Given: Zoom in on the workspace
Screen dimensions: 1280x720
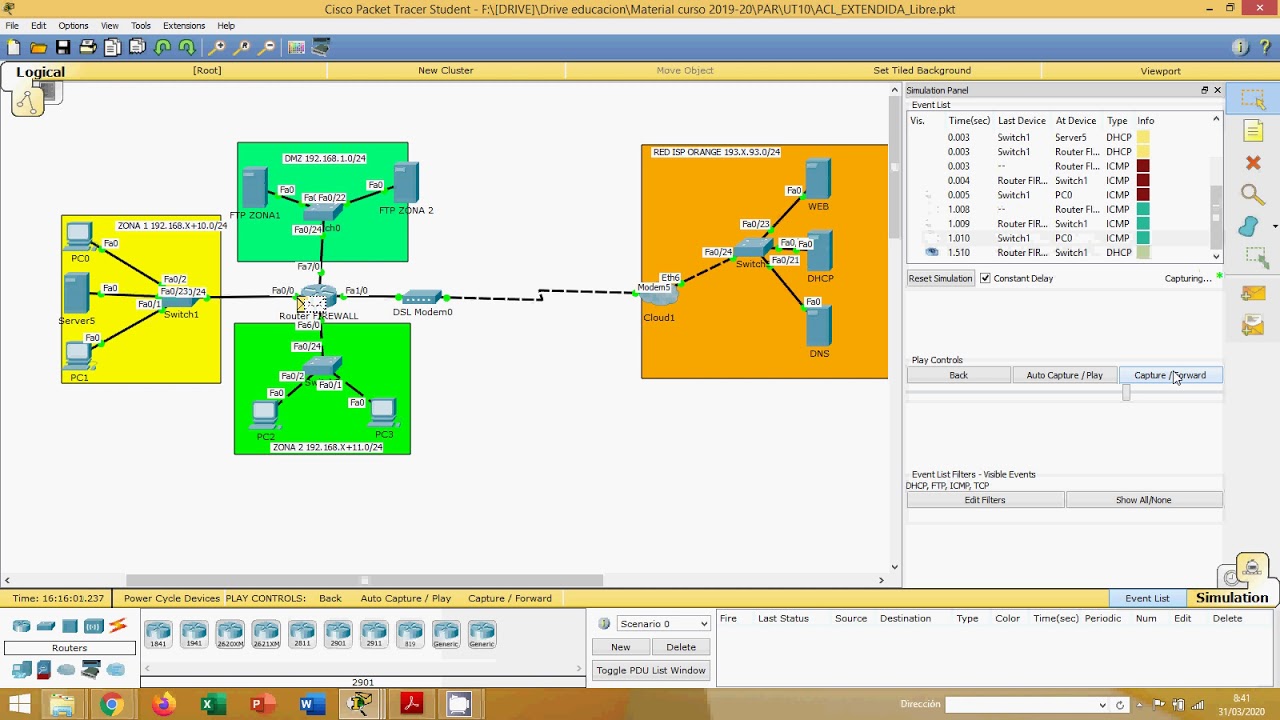Looking at the screenshot, I should (217, 47).
